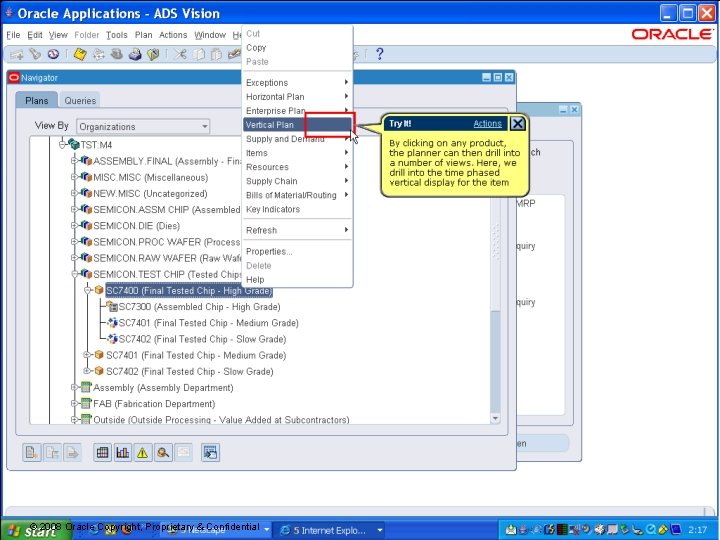The image size is (720, 540).
Task: Open Help entry in context menu
Action: [297, 280]
